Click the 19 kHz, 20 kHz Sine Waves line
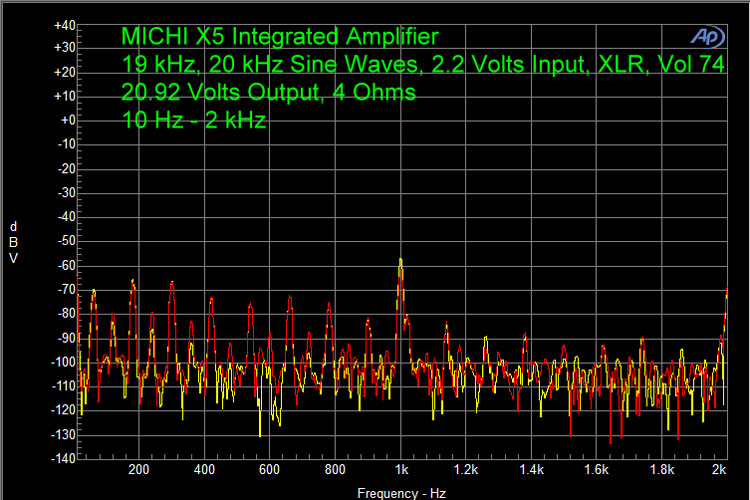 (x=421, y=65)
